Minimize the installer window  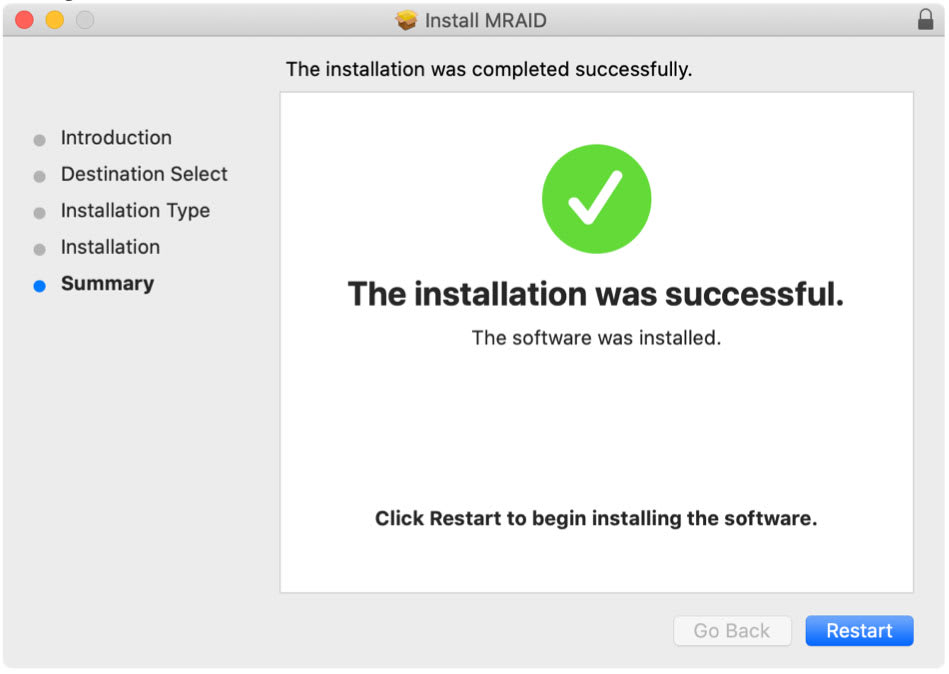[55, 18]
